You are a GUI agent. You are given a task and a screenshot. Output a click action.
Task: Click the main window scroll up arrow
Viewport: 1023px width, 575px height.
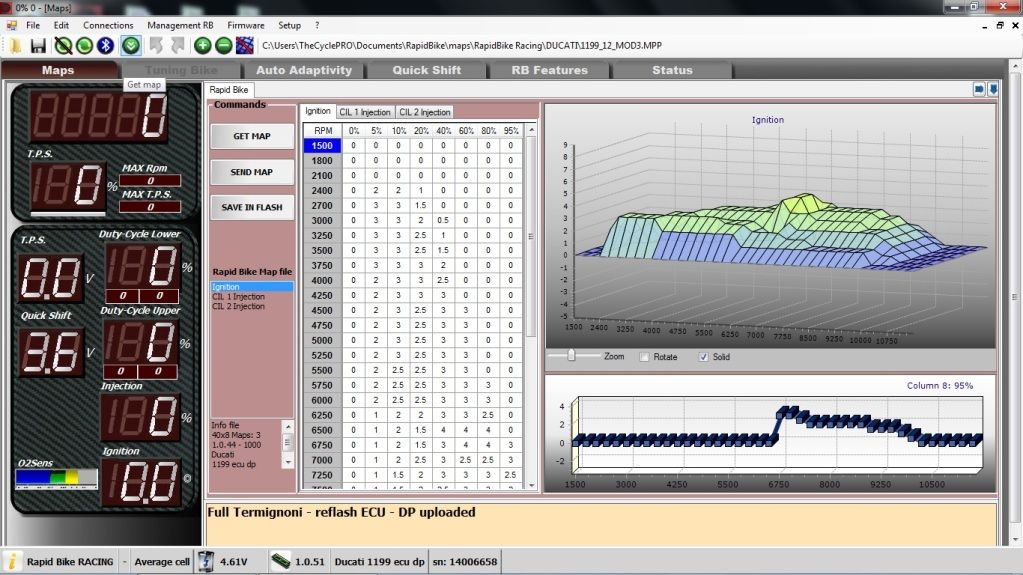coord(1015,67)
